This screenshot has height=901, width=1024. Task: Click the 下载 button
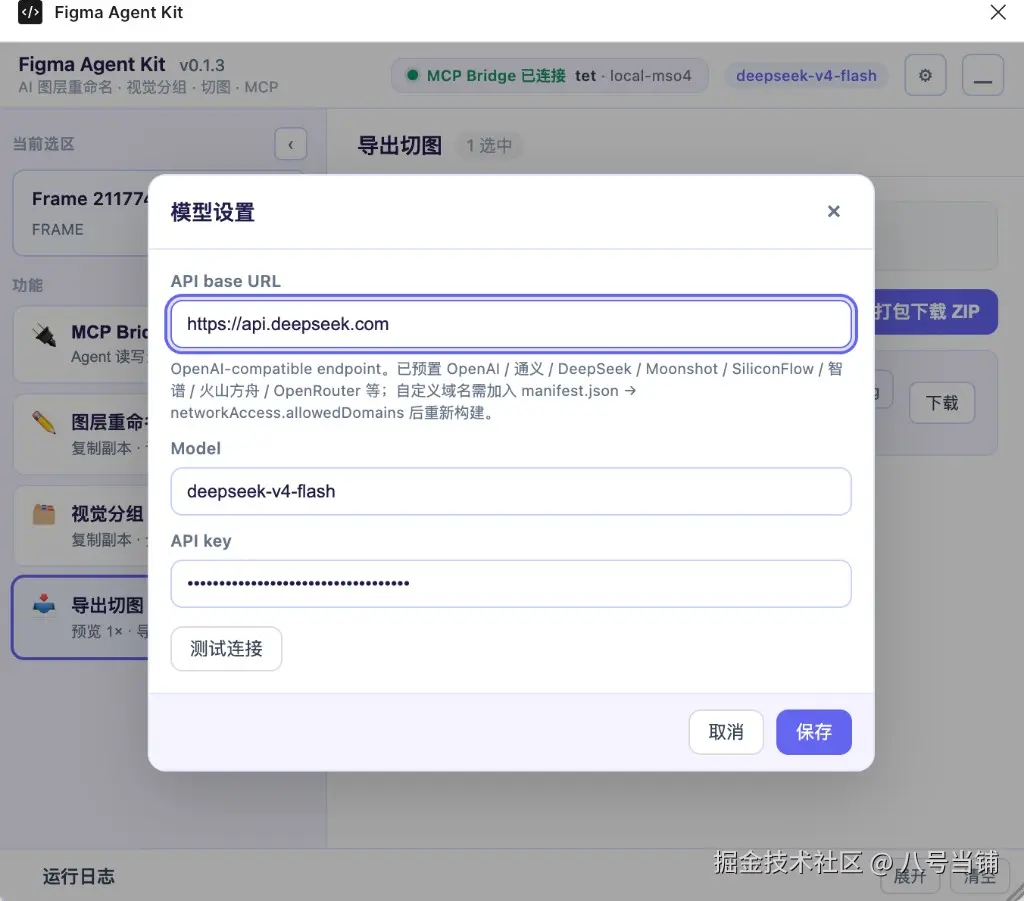click(x=942, y=403)
